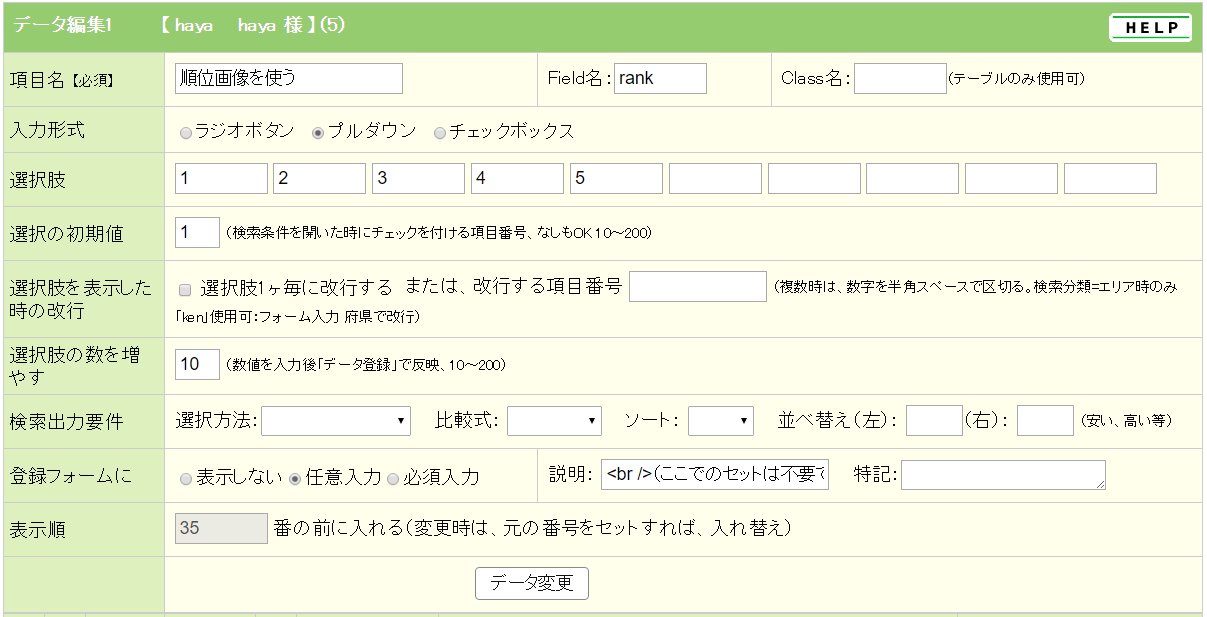Open the 選択方法 dropdown
This screenshot has height=617, width=1207.
coord(336,421)
